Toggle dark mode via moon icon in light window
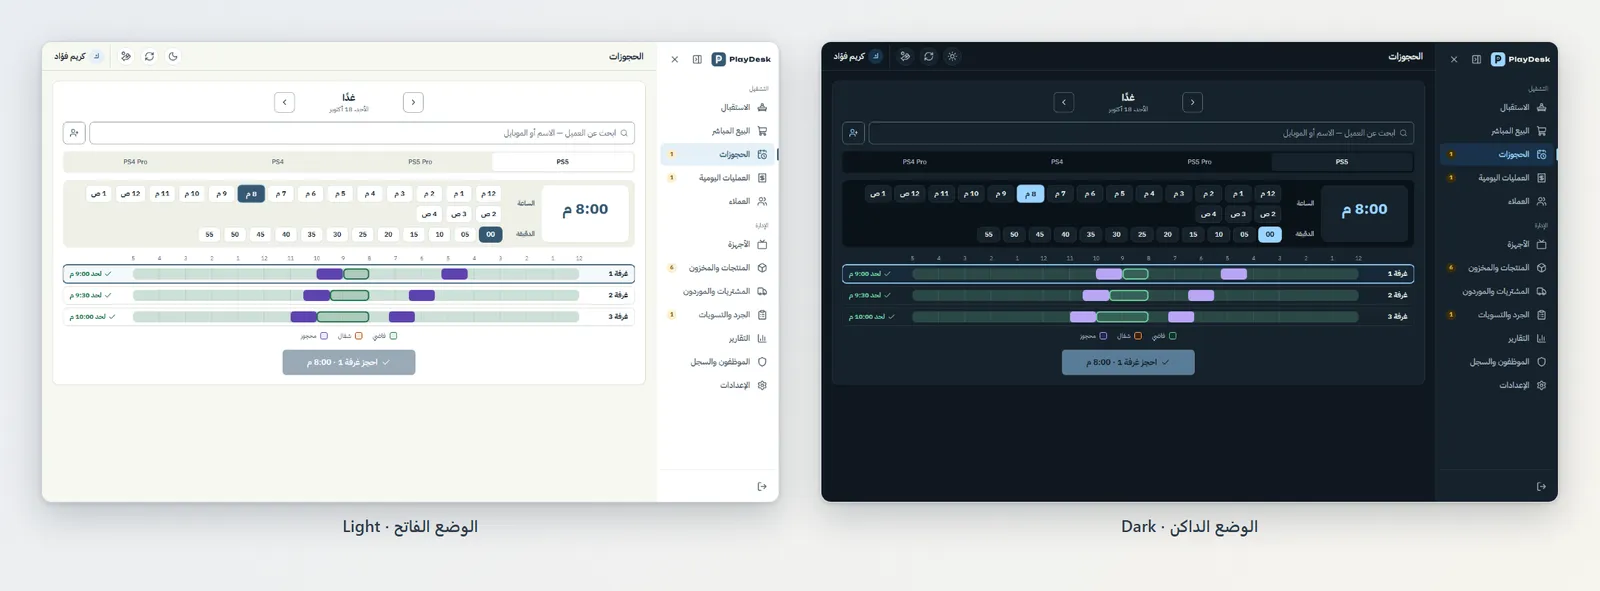Image resolution: width=1600 pixels, height=591 pixels. tap(173, 56)
